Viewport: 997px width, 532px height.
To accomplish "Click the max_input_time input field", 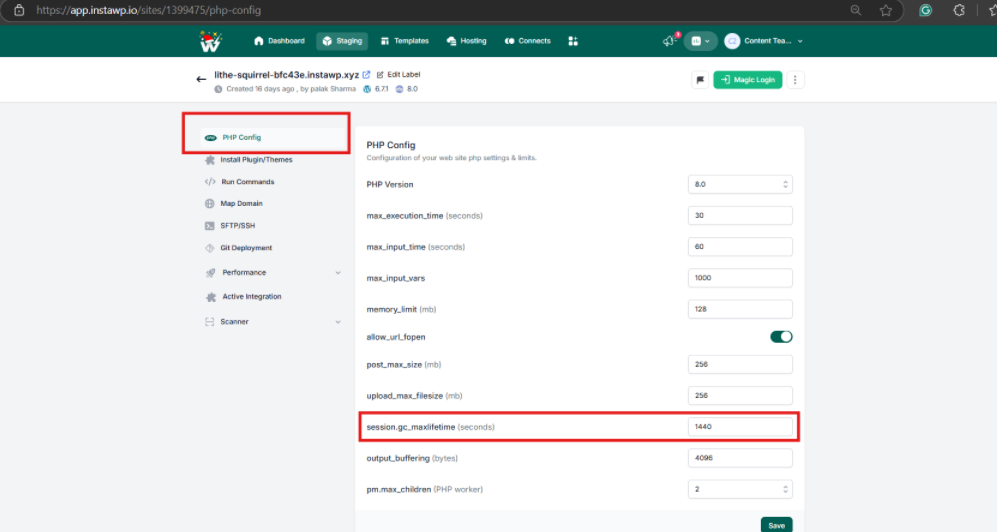I will (x=740, y=247).
